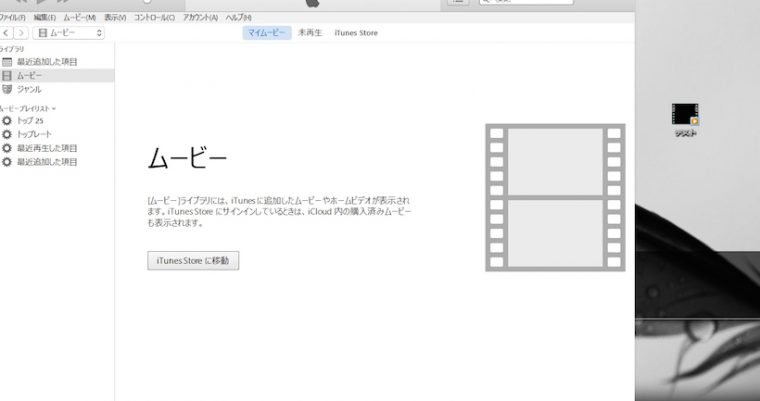This screenshot has height=401, width=760.
Task: Open the アカウント(A) menu
Action: [x=200, y=17]
